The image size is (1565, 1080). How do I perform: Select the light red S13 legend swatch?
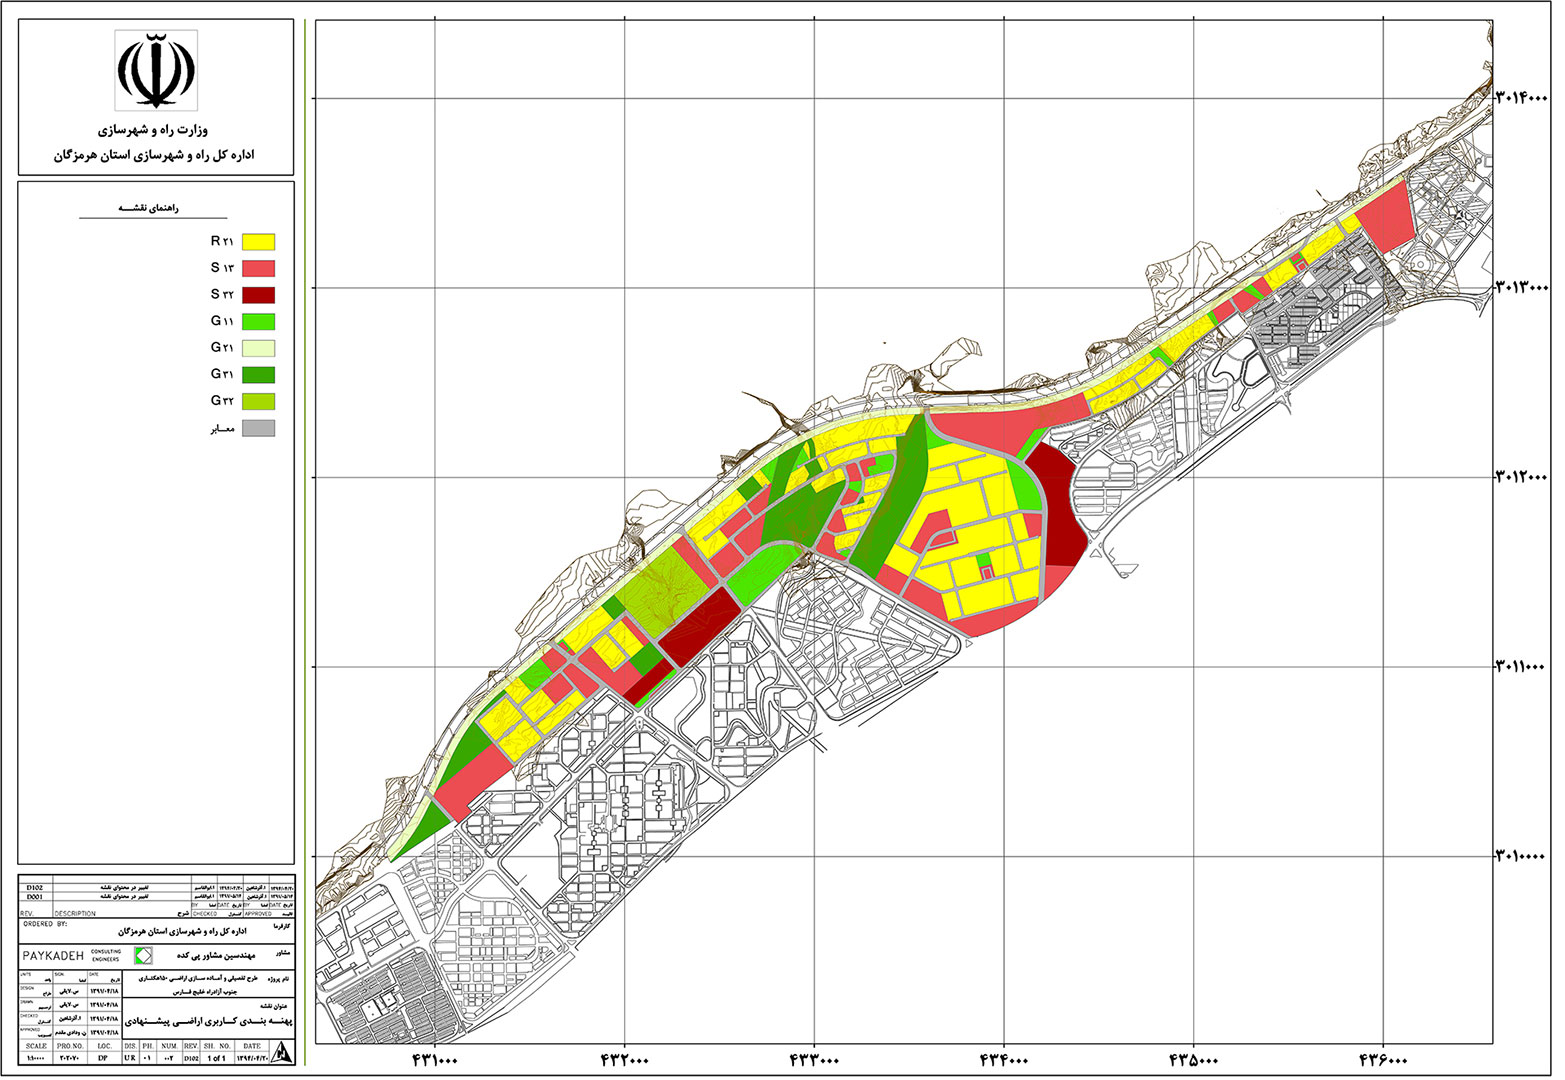click(x=259, y=268)
